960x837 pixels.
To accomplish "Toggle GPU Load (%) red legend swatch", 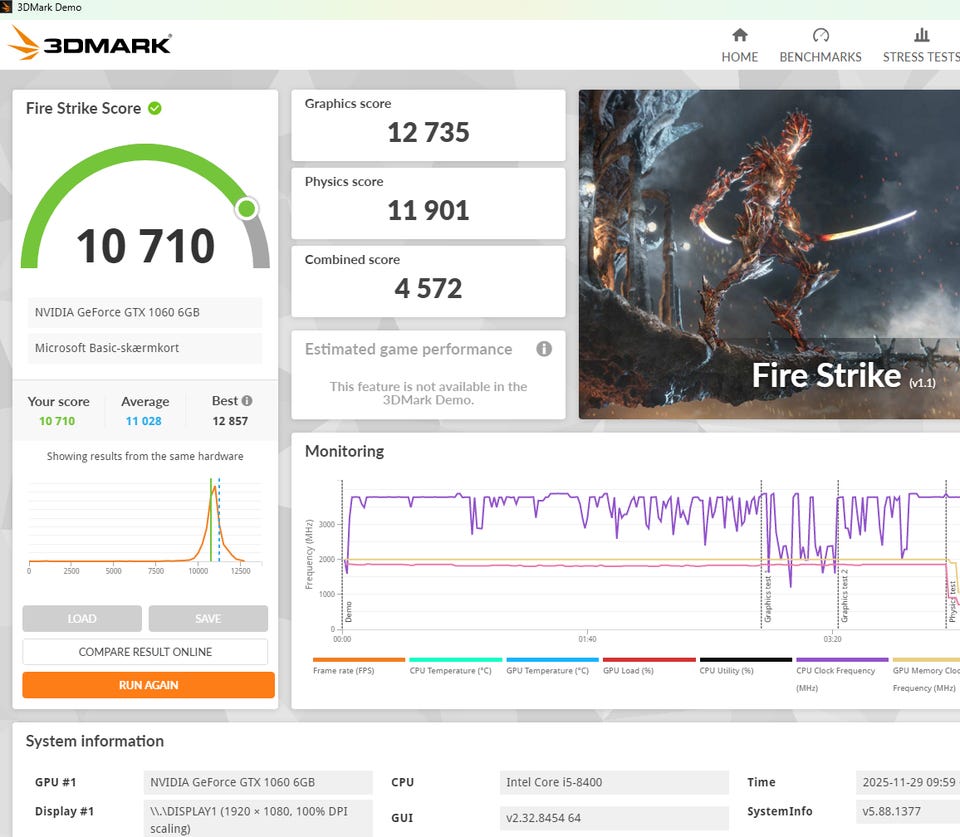I will (x=649, y=659).
